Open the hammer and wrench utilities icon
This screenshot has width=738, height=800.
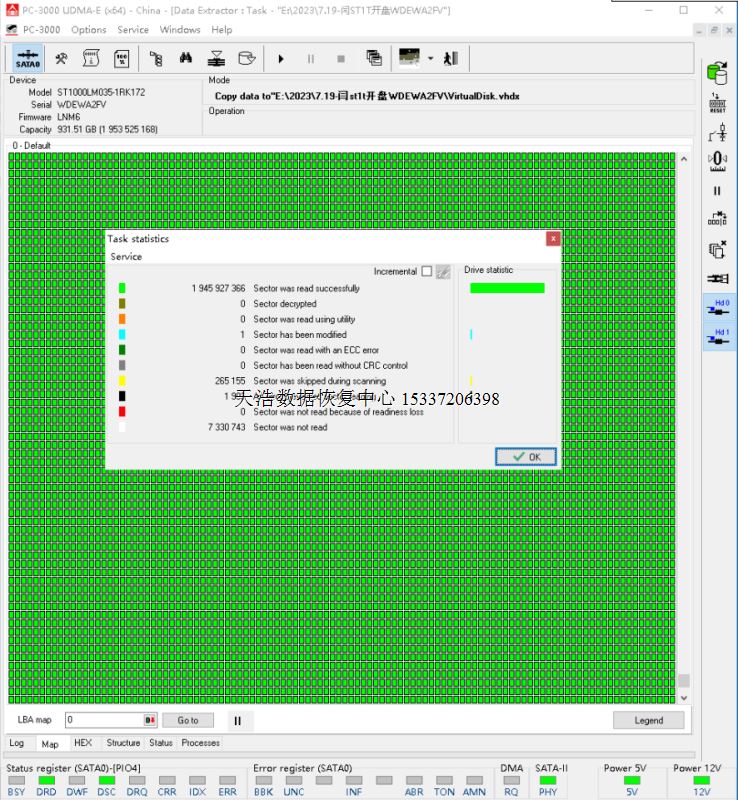point(62,59)
